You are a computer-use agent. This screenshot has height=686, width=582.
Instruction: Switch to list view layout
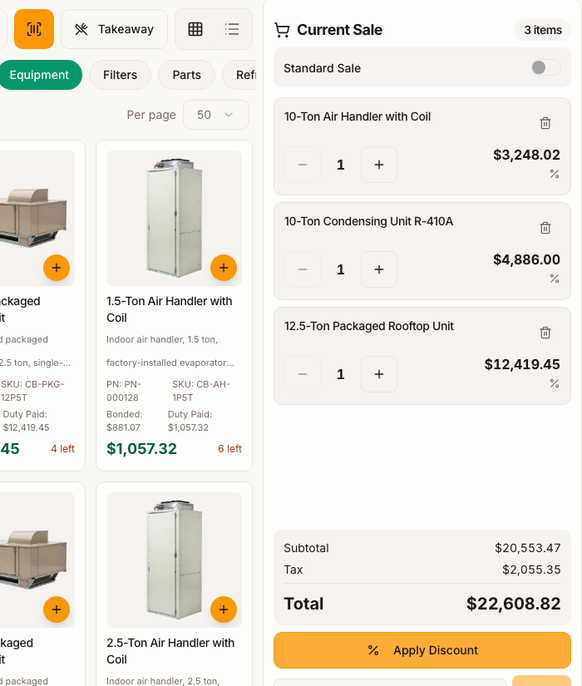[232, 29]
